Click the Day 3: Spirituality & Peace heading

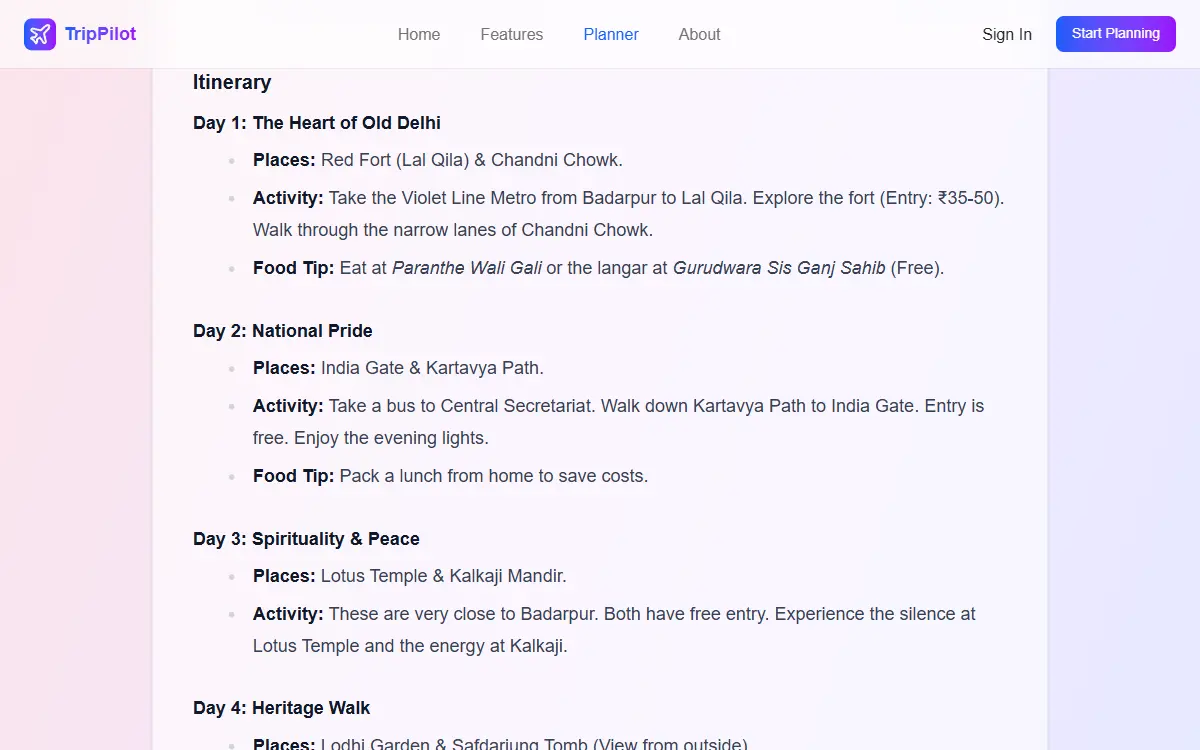pyautogui.click(x=306, y=539)
